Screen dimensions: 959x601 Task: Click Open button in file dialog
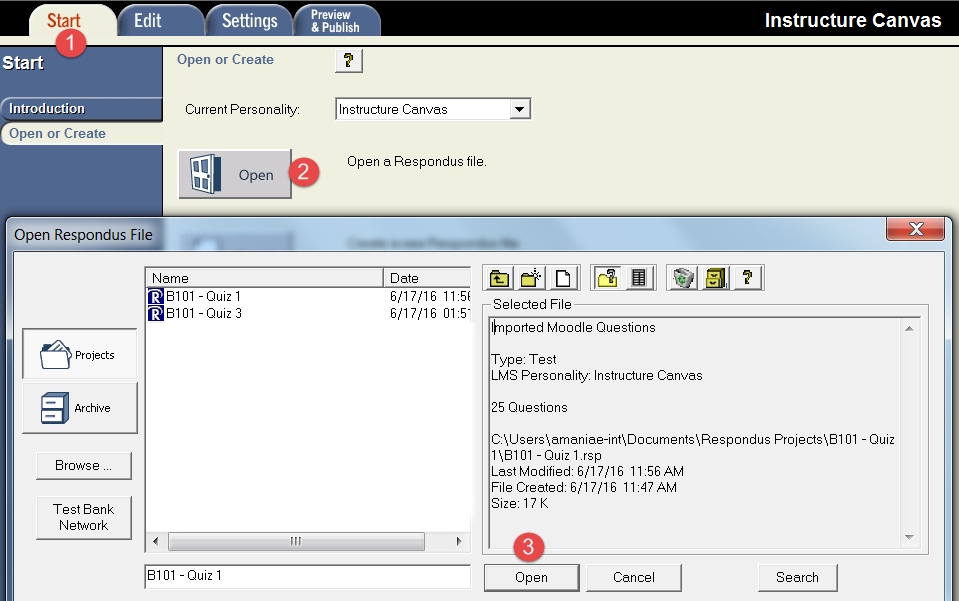(531, 577)
